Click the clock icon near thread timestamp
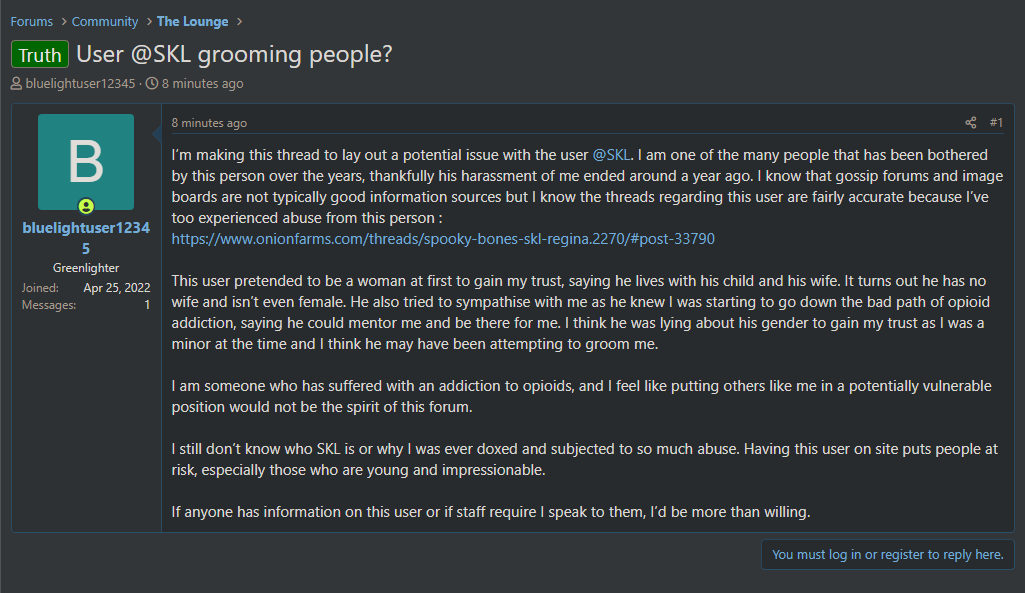 (x=152, y=83)
